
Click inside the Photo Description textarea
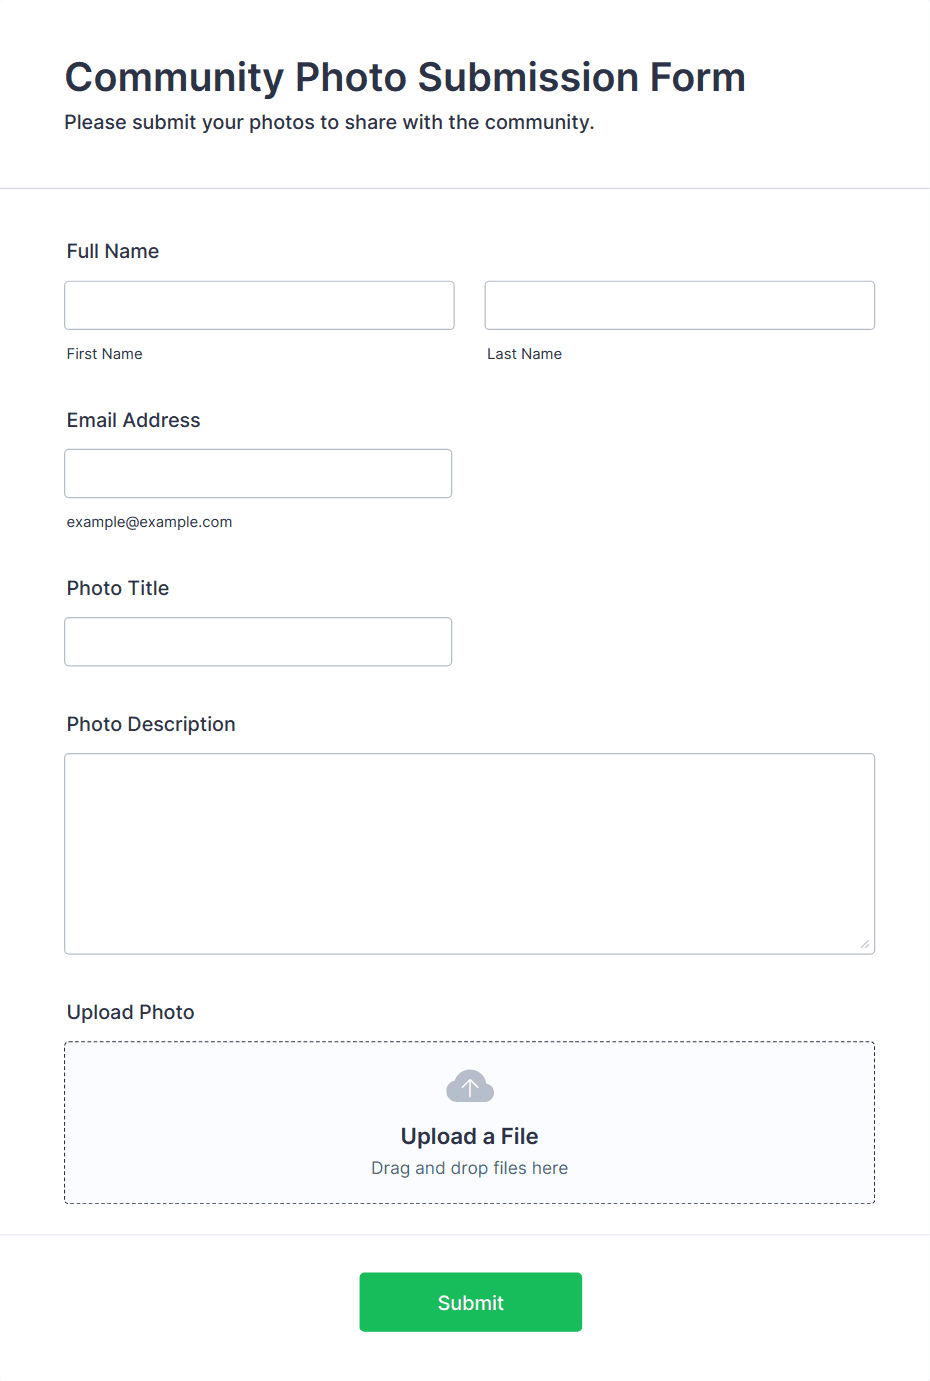click(x=469, y=853)
